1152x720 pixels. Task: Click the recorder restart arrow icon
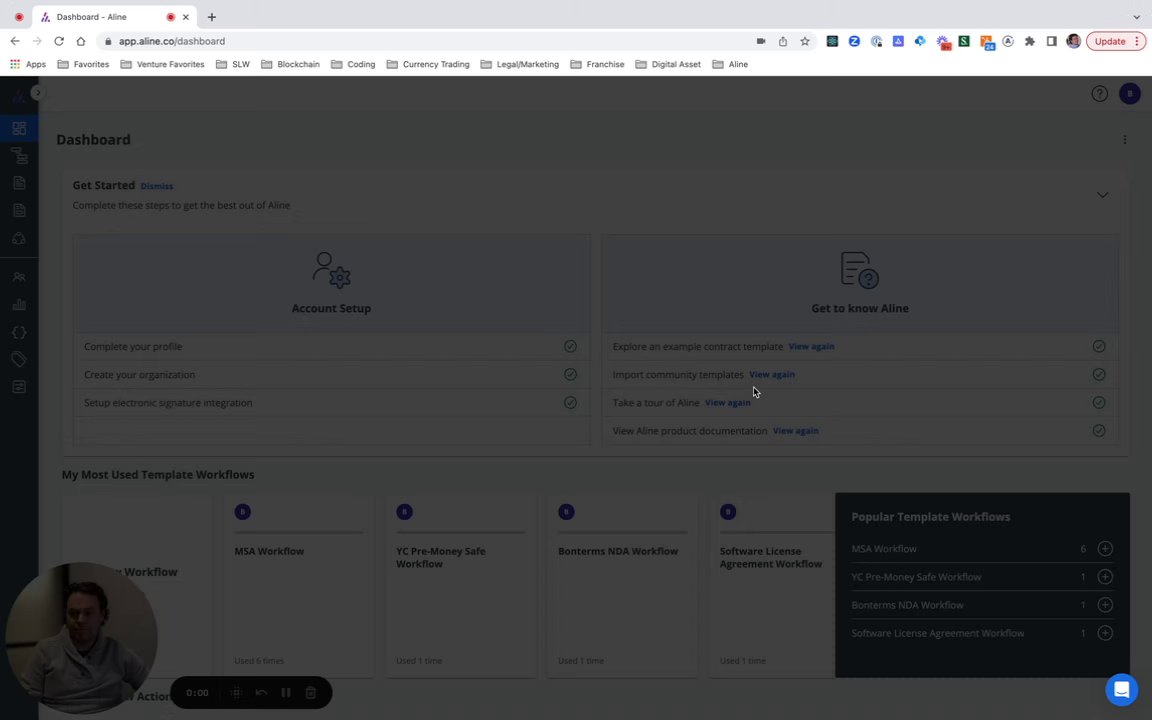pos(261,693)
